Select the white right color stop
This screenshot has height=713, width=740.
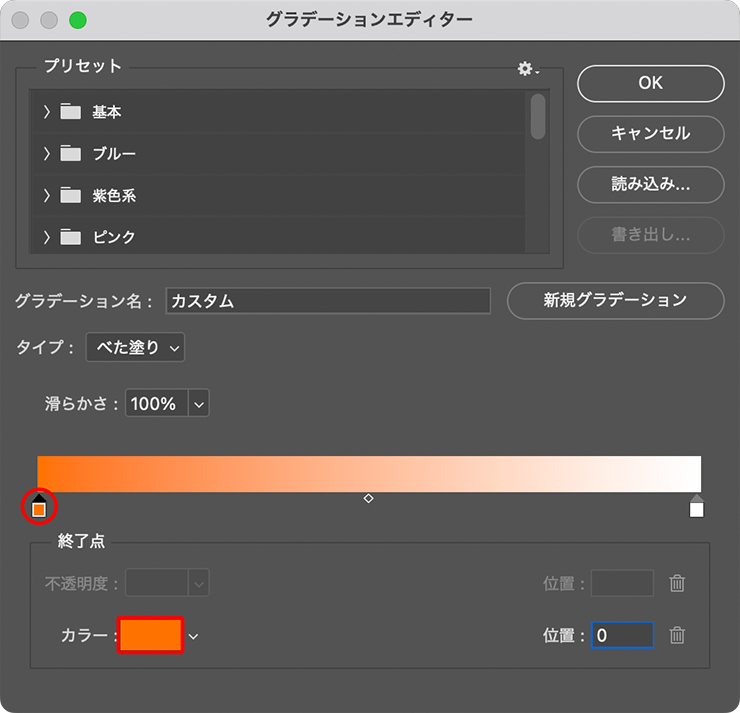pos(697,508)
